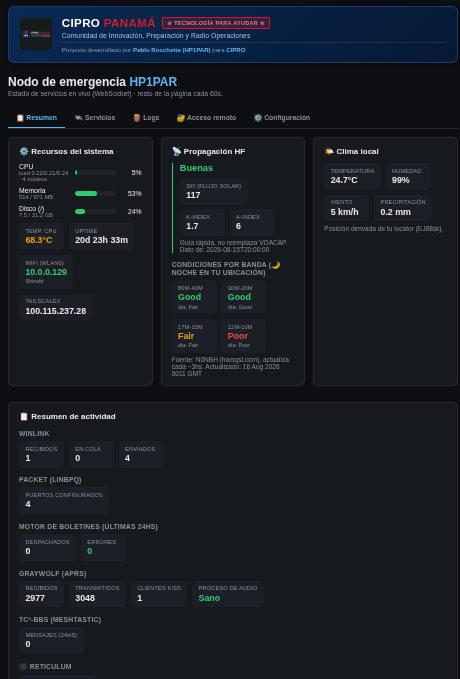Click the Humedad value 99%
The image size is (460, 679).
(401, 180)
